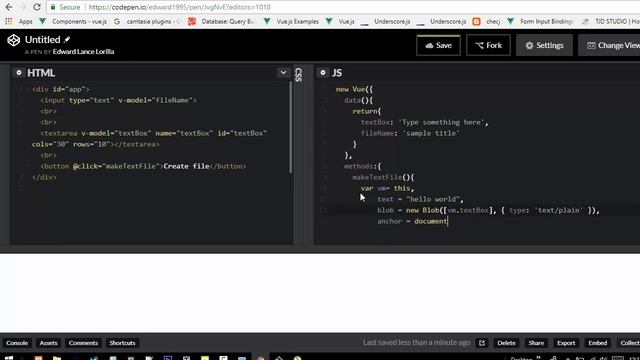Open pen Settings
Image resolution: width=640 pixels, height=360 pixels.
pyautogui.click(x=544, y=45)
